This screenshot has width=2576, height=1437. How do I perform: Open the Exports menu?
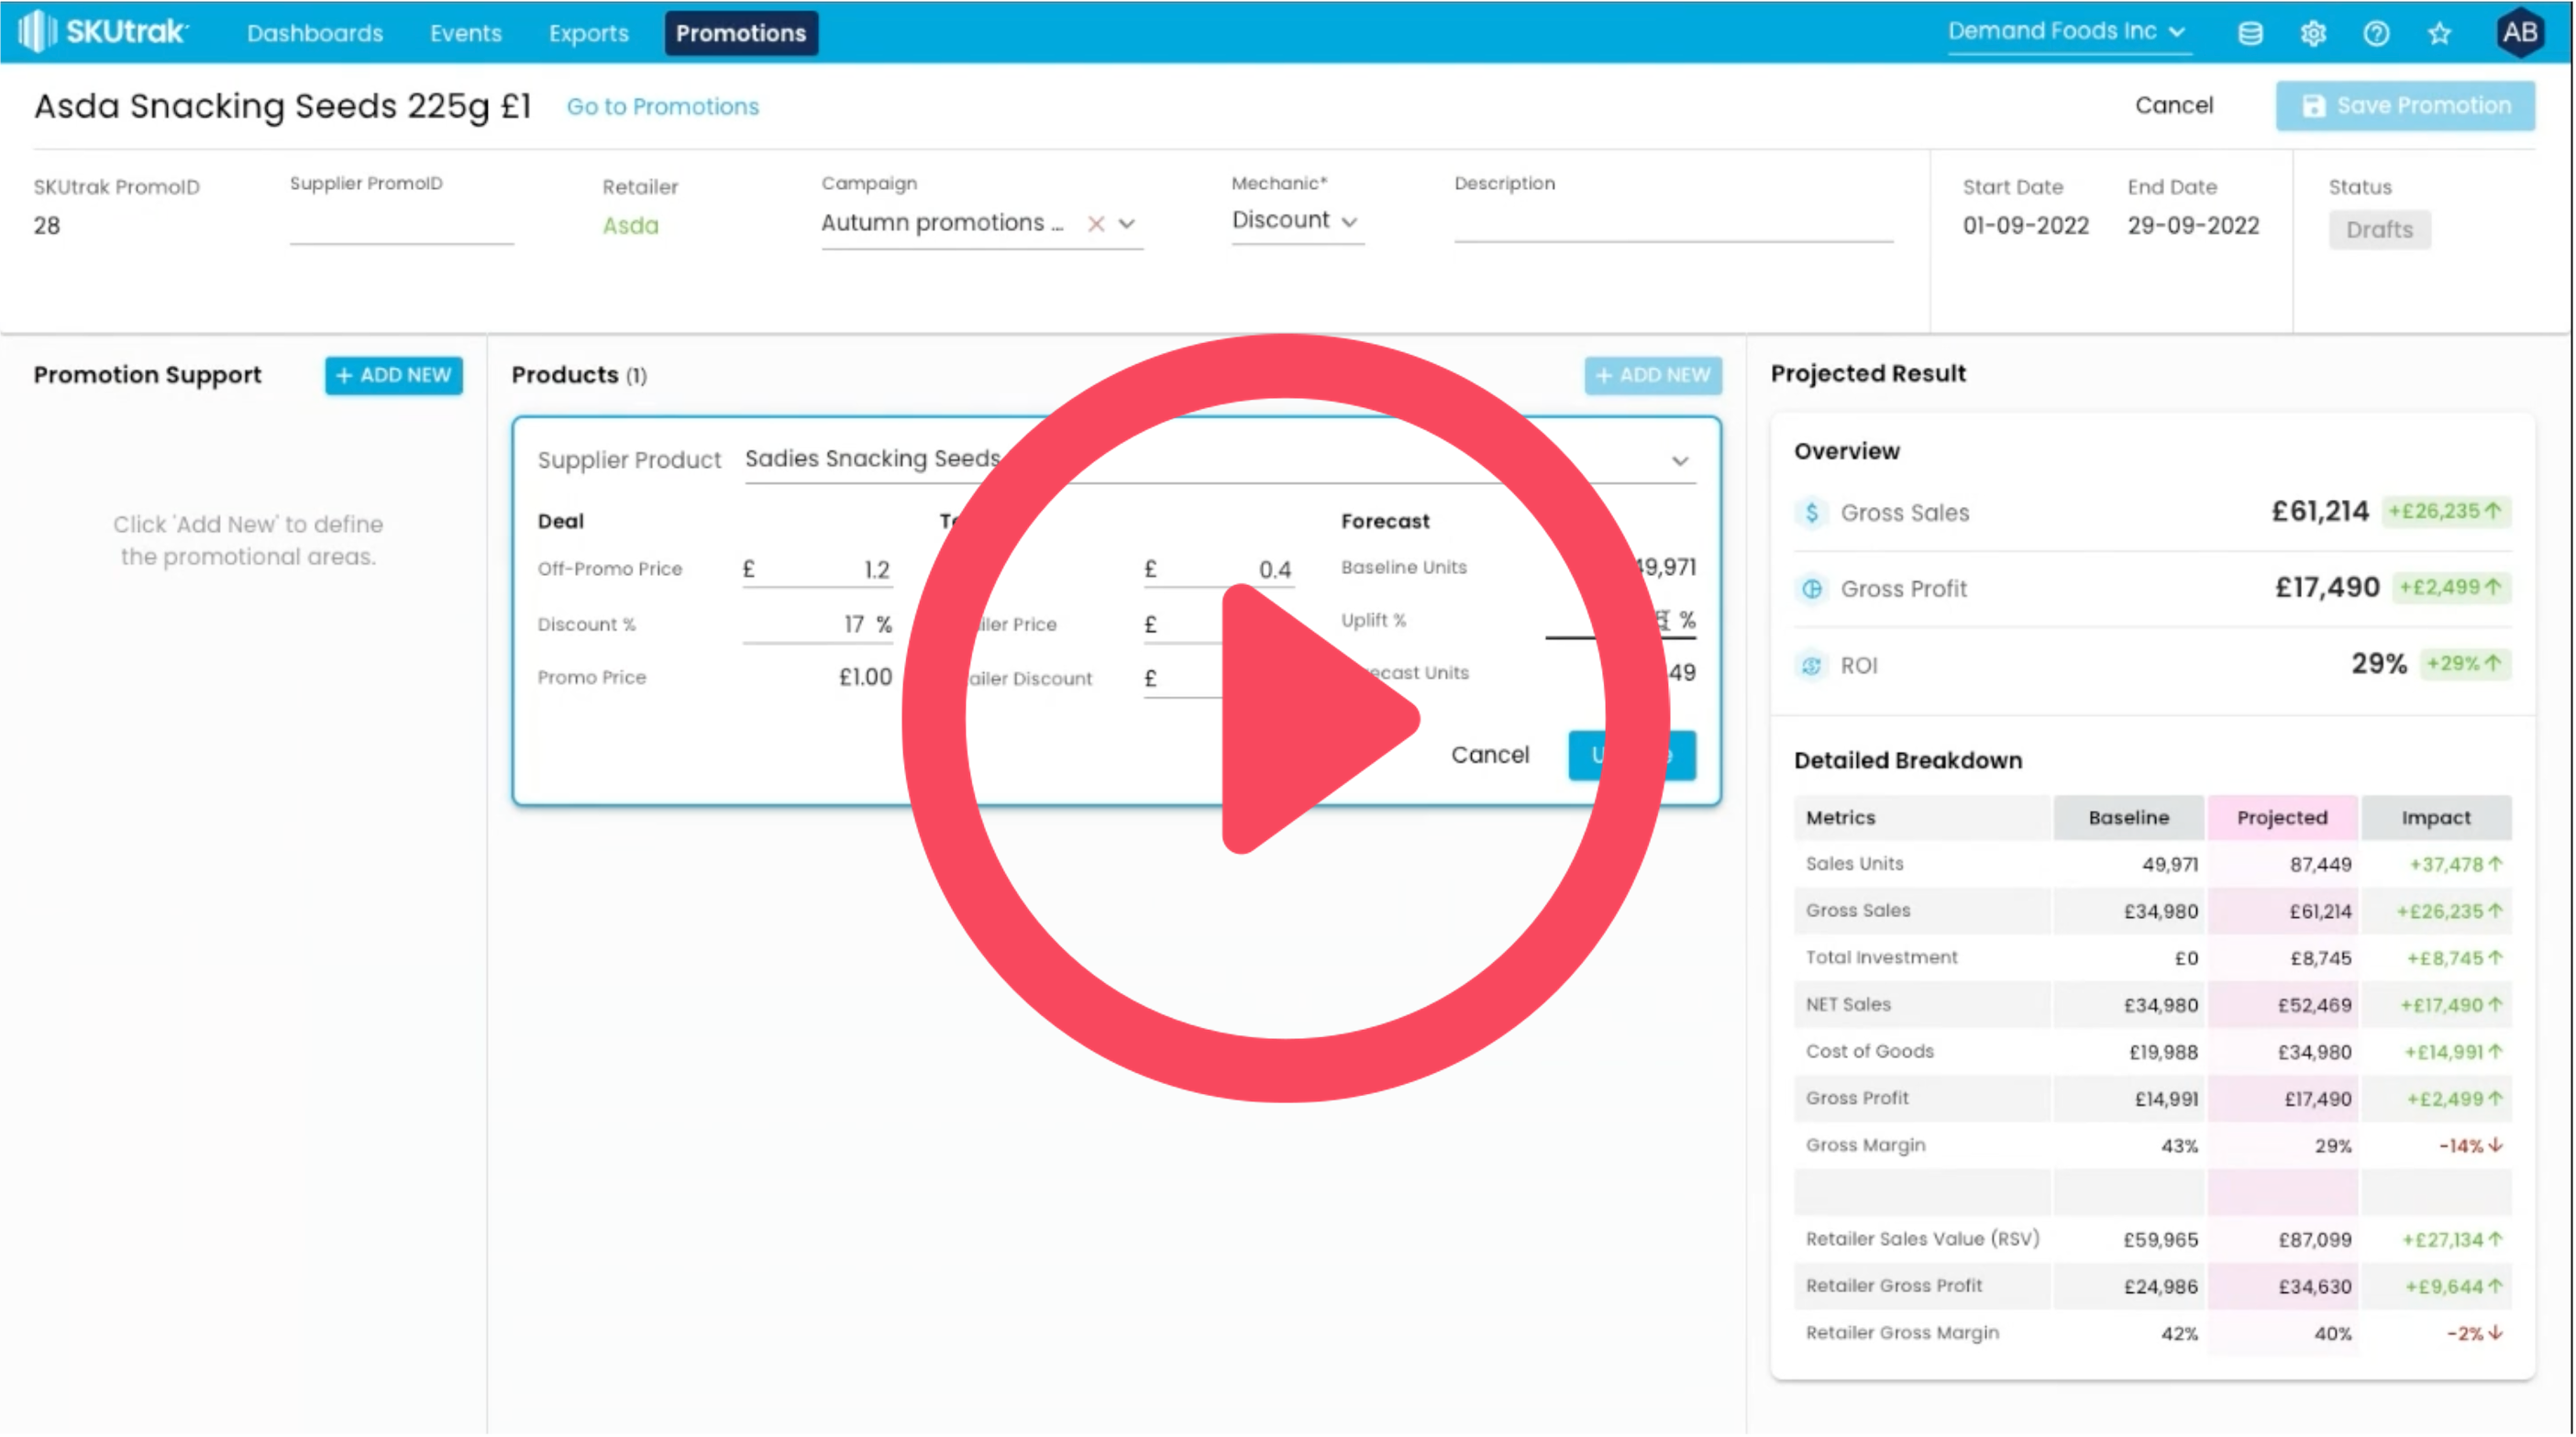588,33
